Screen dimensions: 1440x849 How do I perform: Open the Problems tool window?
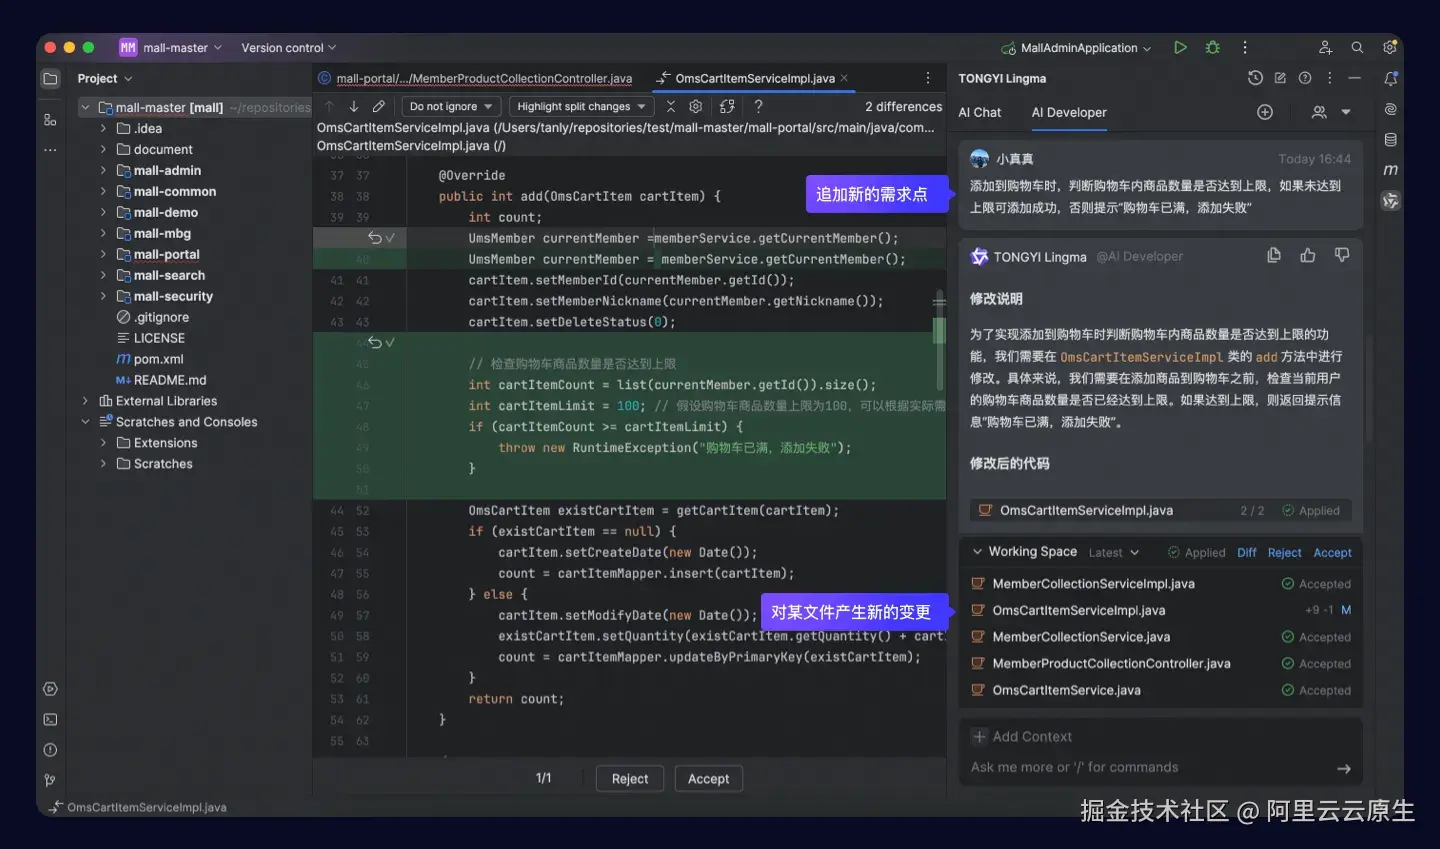click(x=50, y=750)
